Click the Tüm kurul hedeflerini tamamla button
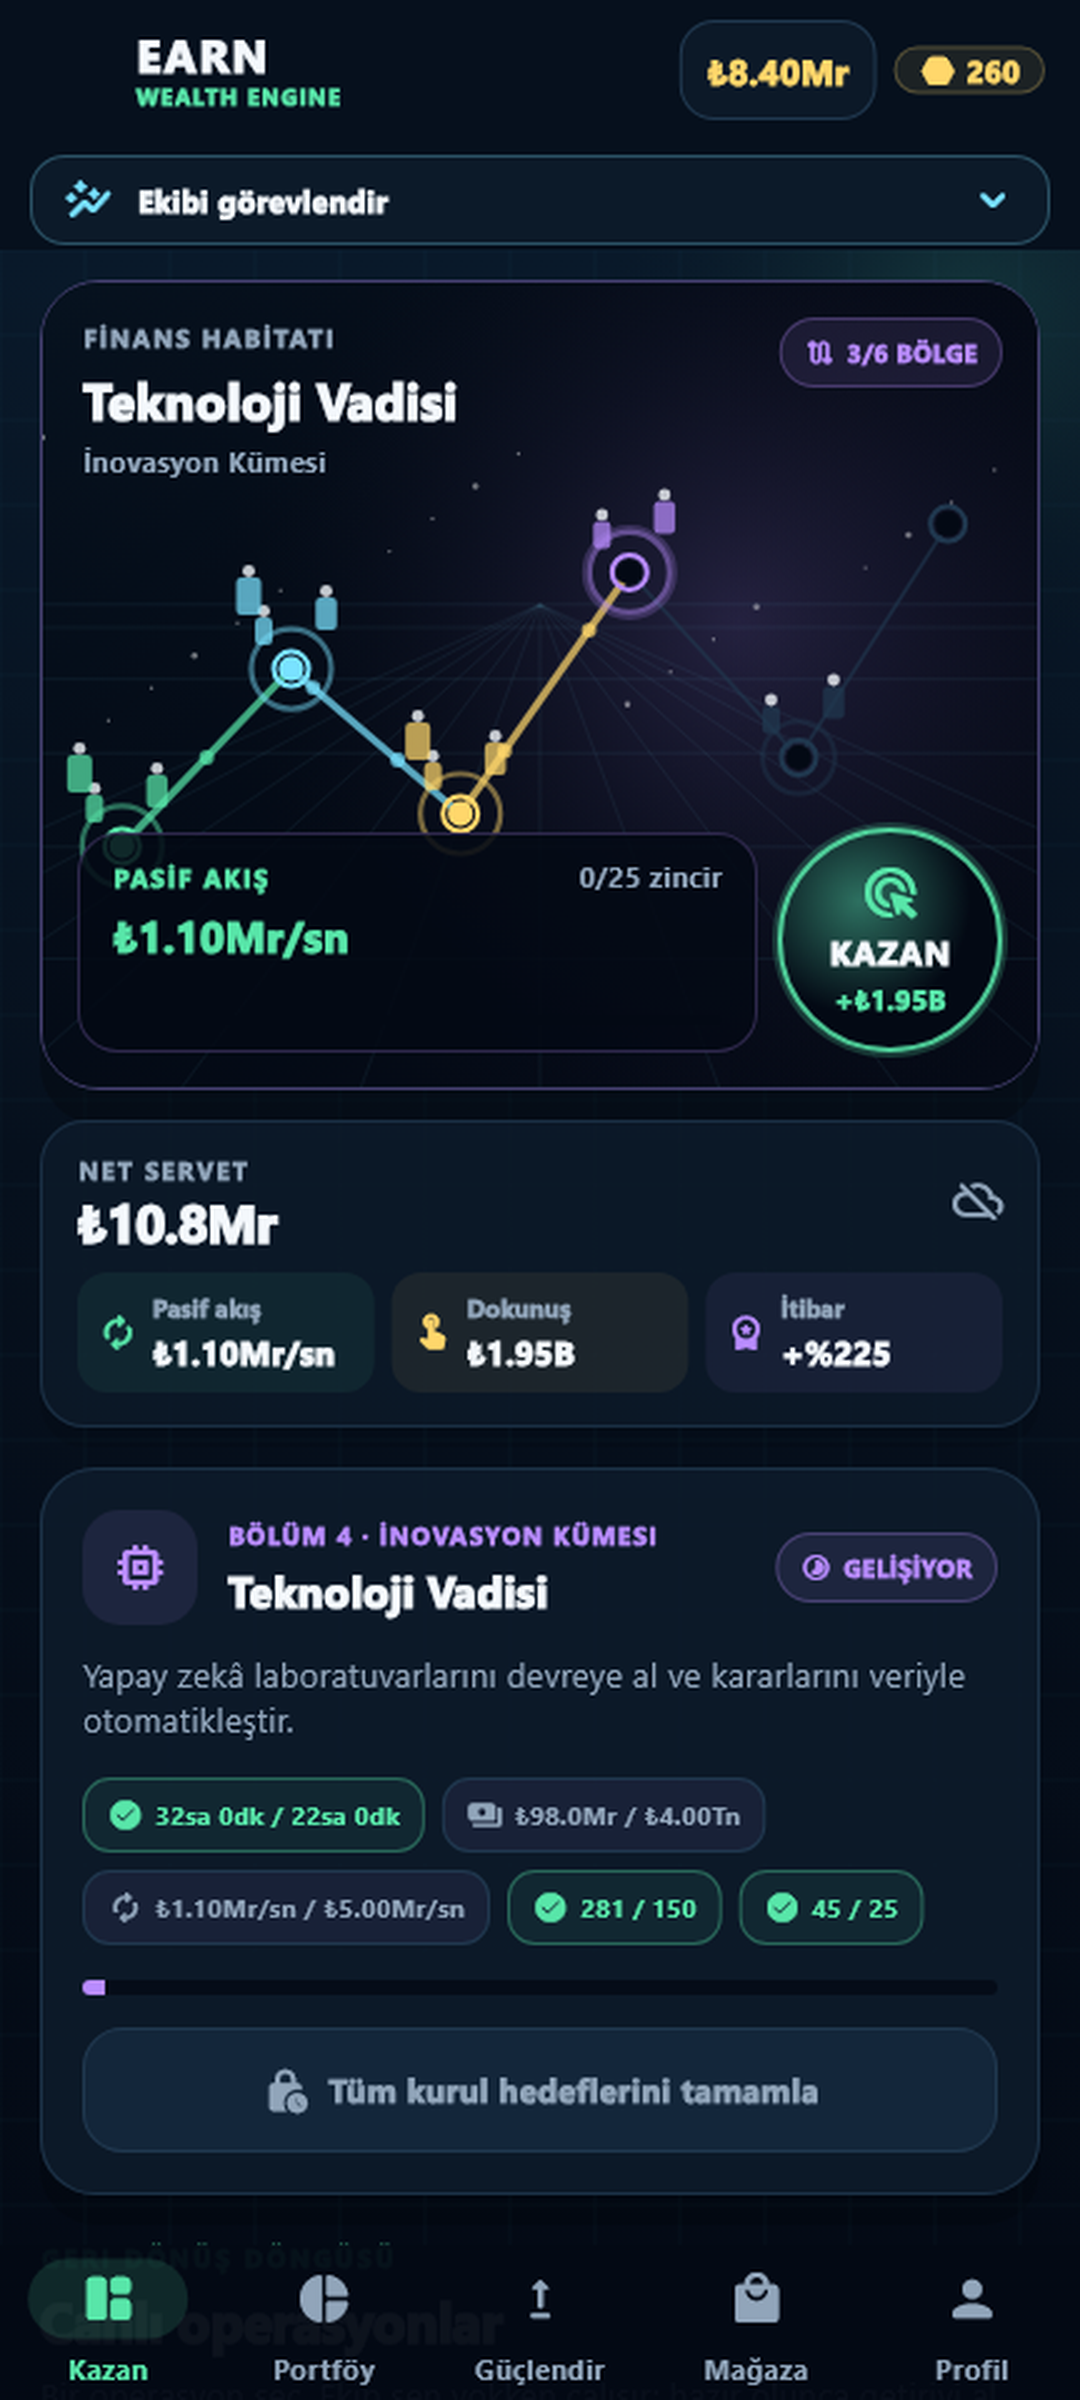1080x2400 pixels. [x=540, y=2090]
